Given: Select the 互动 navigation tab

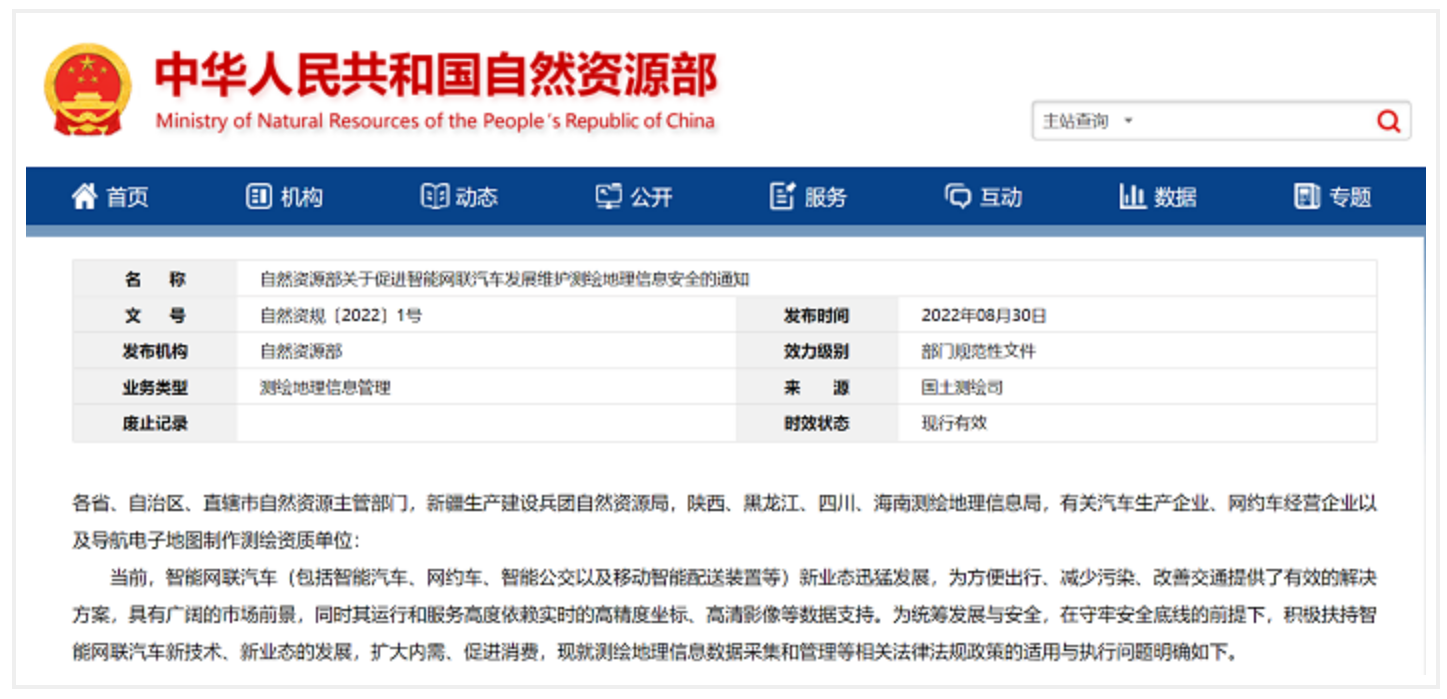Looking at the screenshot, I should 1000,198.
